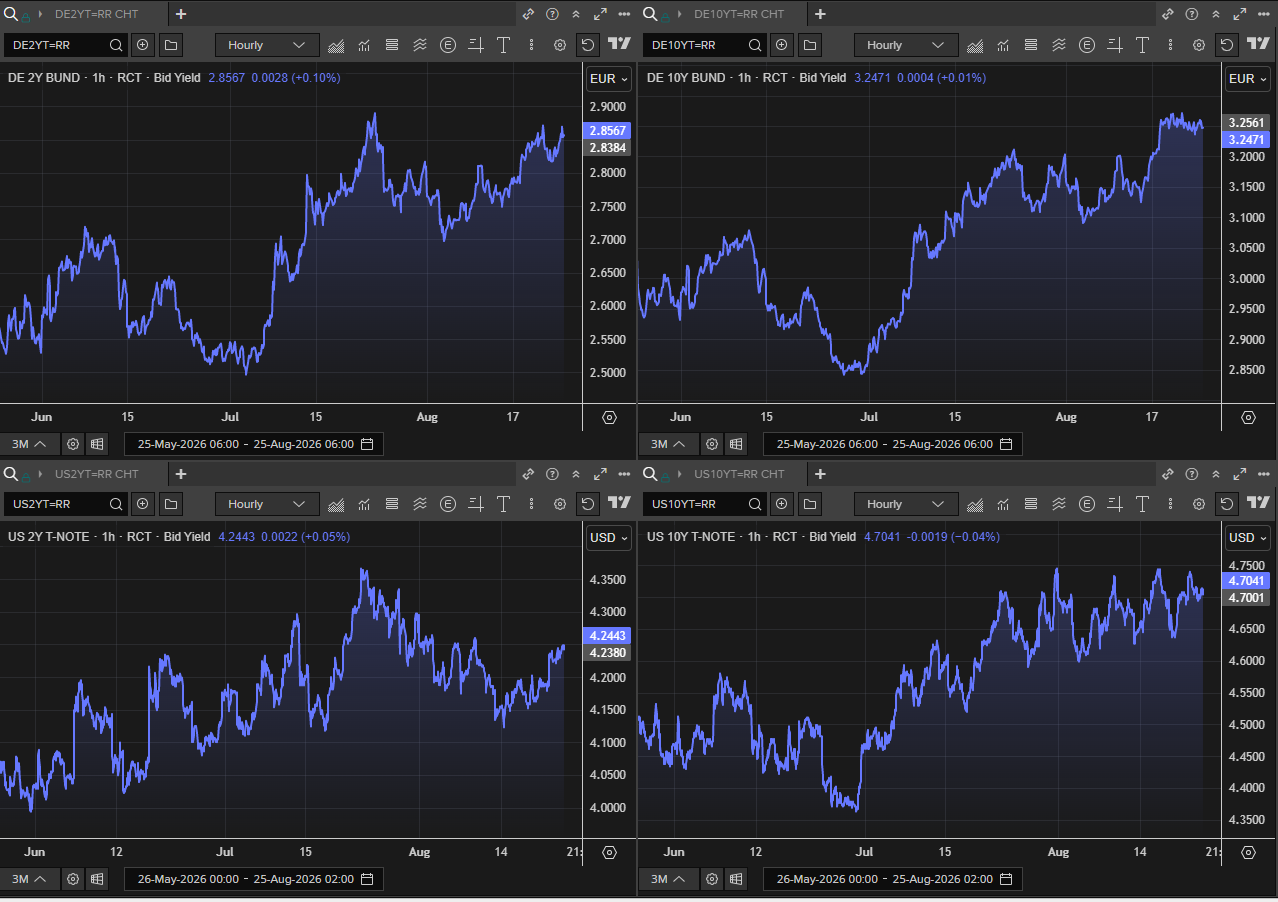Select the US2YT=RR CHT tab
The image size is (1278, 902).
pos(97,473)
